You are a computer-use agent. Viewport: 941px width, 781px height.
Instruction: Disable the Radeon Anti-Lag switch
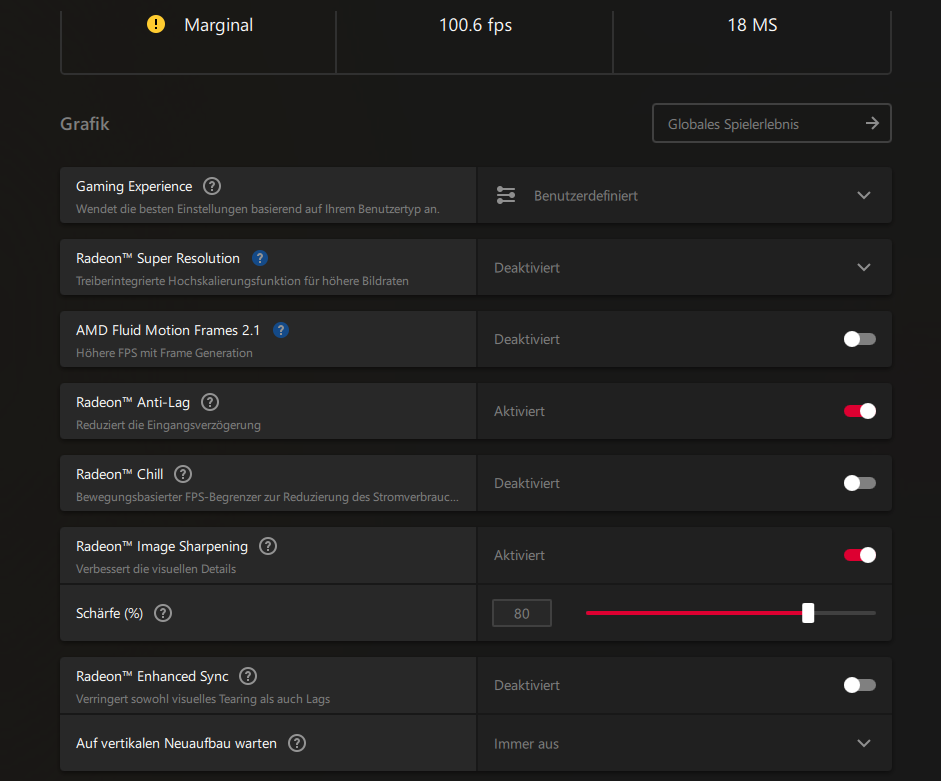pyautogui.click(x=859, y=411)
